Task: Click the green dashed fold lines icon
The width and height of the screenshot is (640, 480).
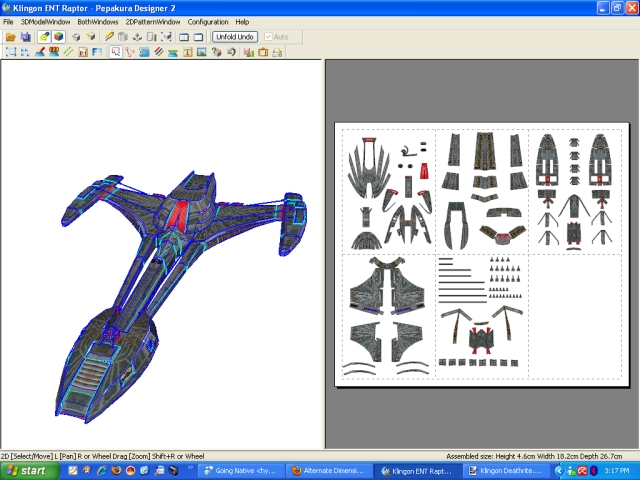Action: pyautogui.click(x=68, y=52)
